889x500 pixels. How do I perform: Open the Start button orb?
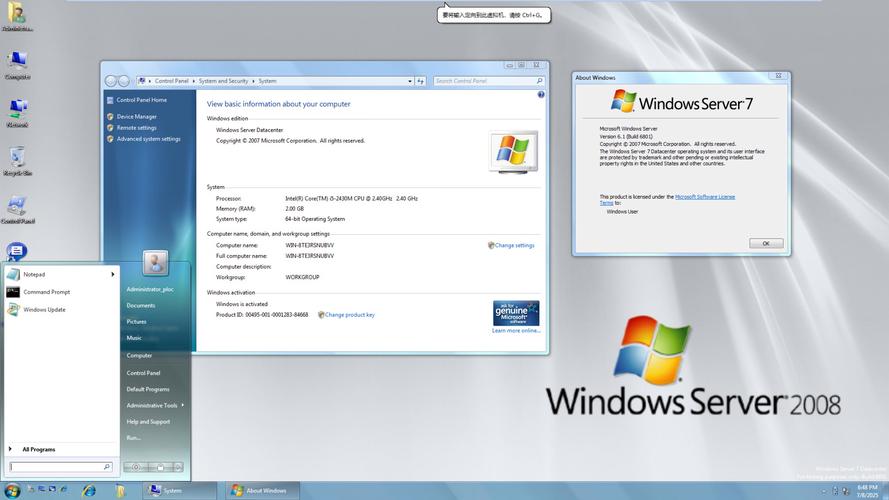(x=12, y=490)
